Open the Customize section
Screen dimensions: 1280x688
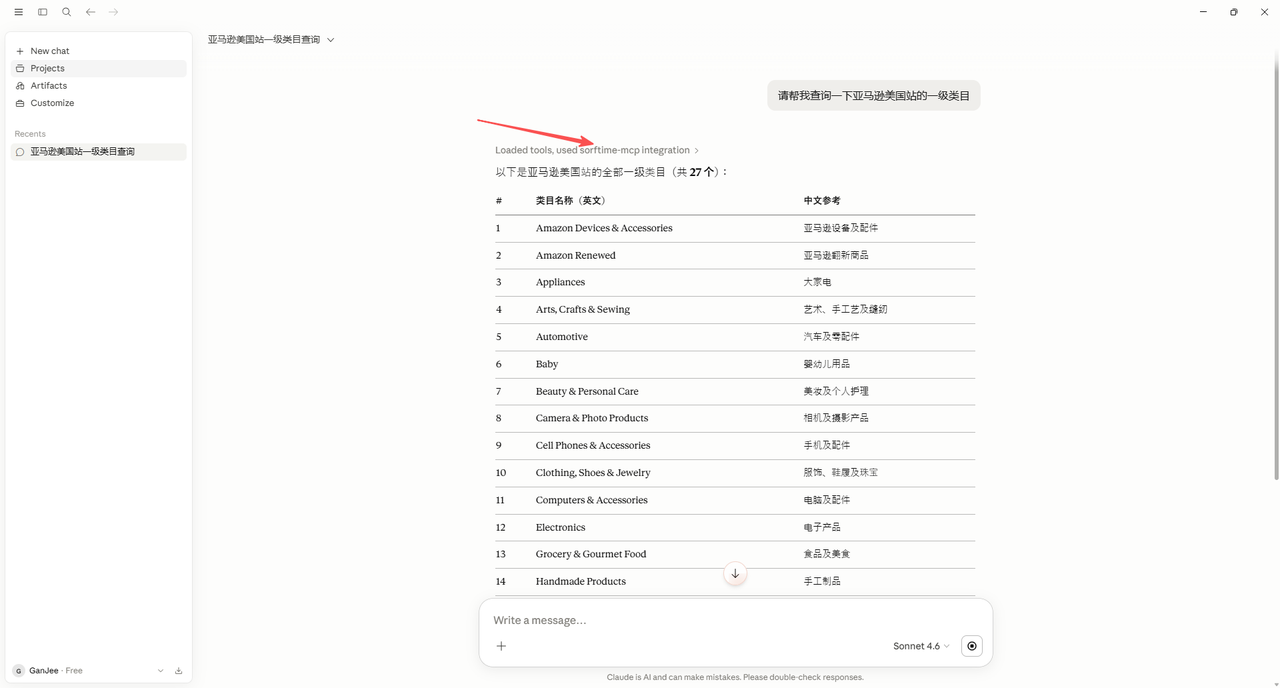point(98,103)
